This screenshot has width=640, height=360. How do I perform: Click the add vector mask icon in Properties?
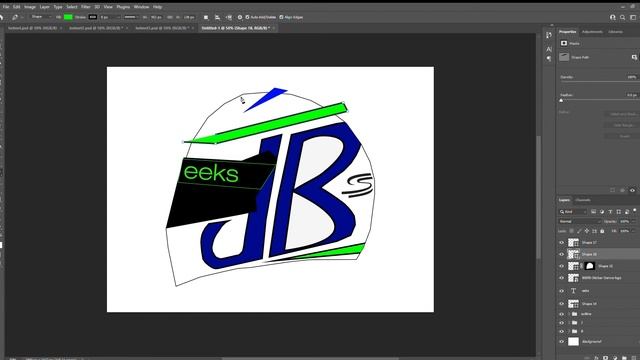point(634,57)
